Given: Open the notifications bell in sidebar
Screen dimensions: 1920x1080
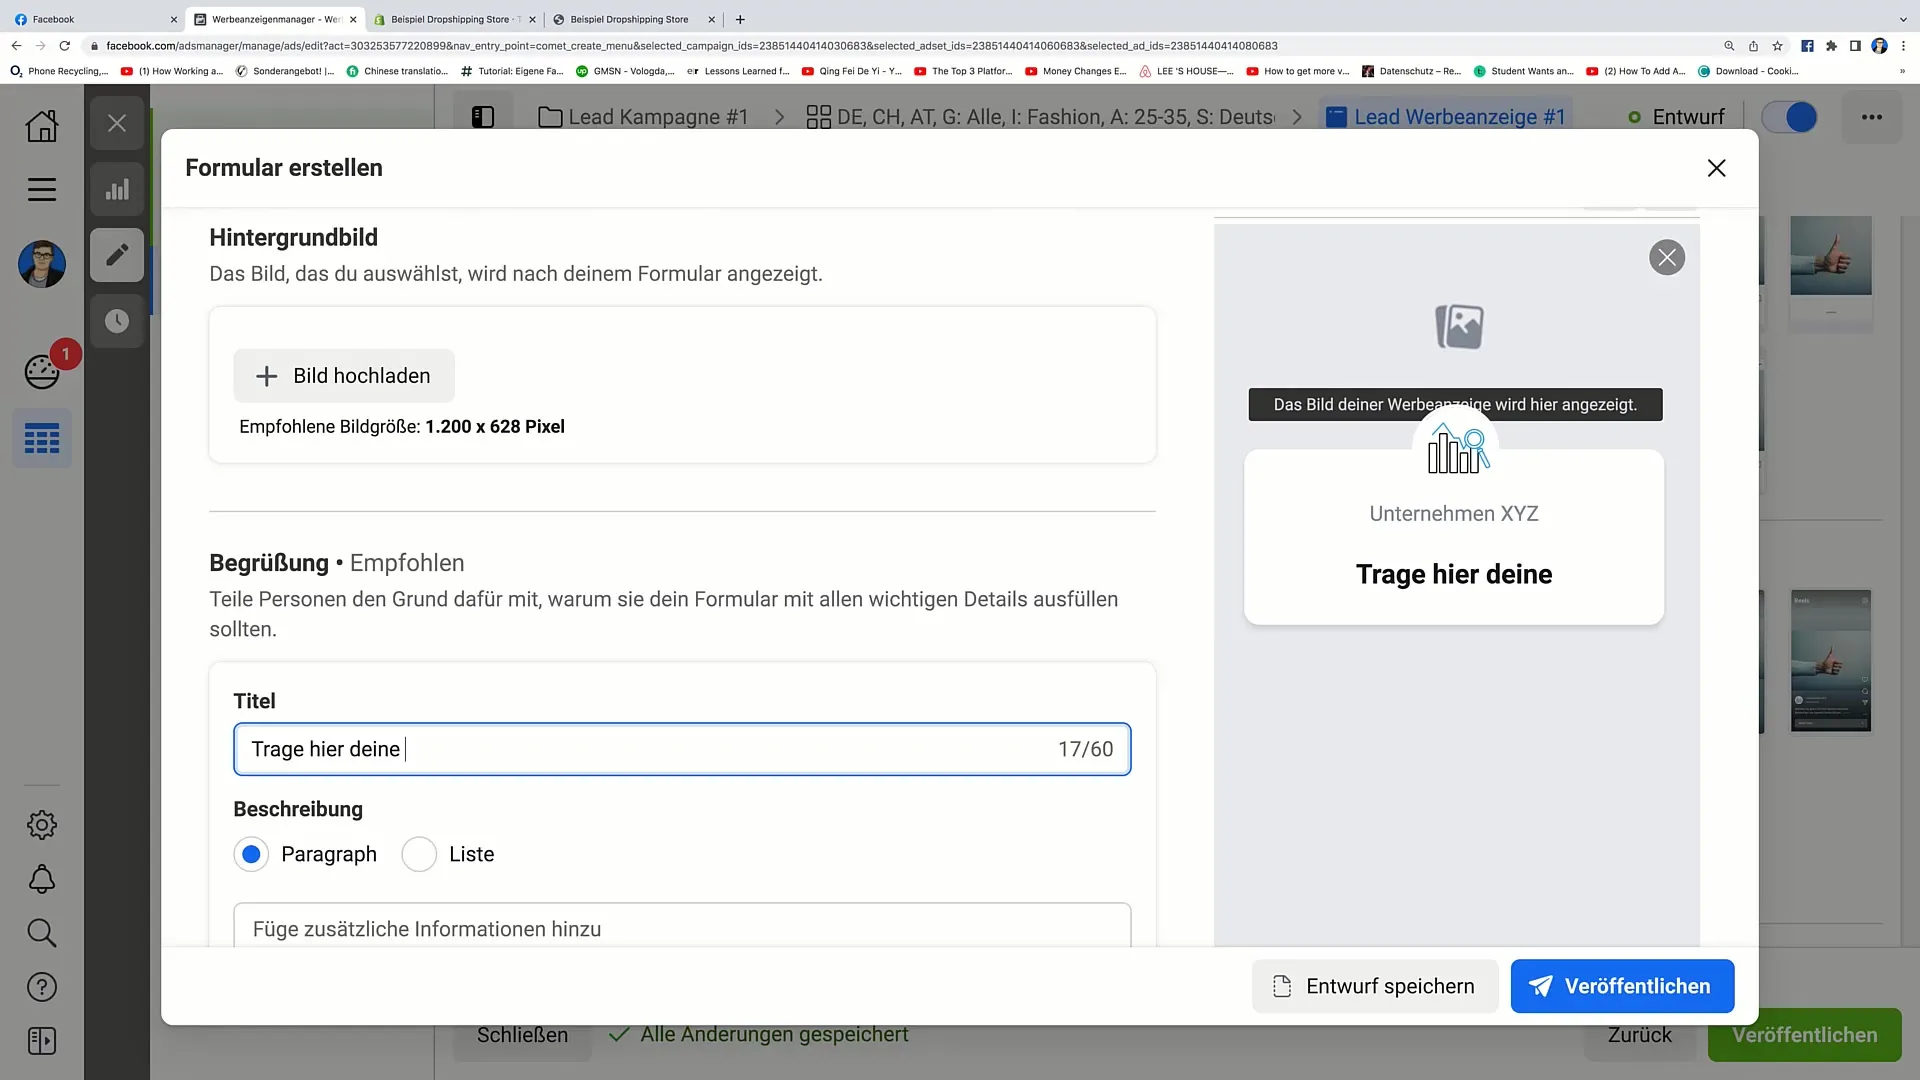Looking at the screenshot, I should click(42, 879).
